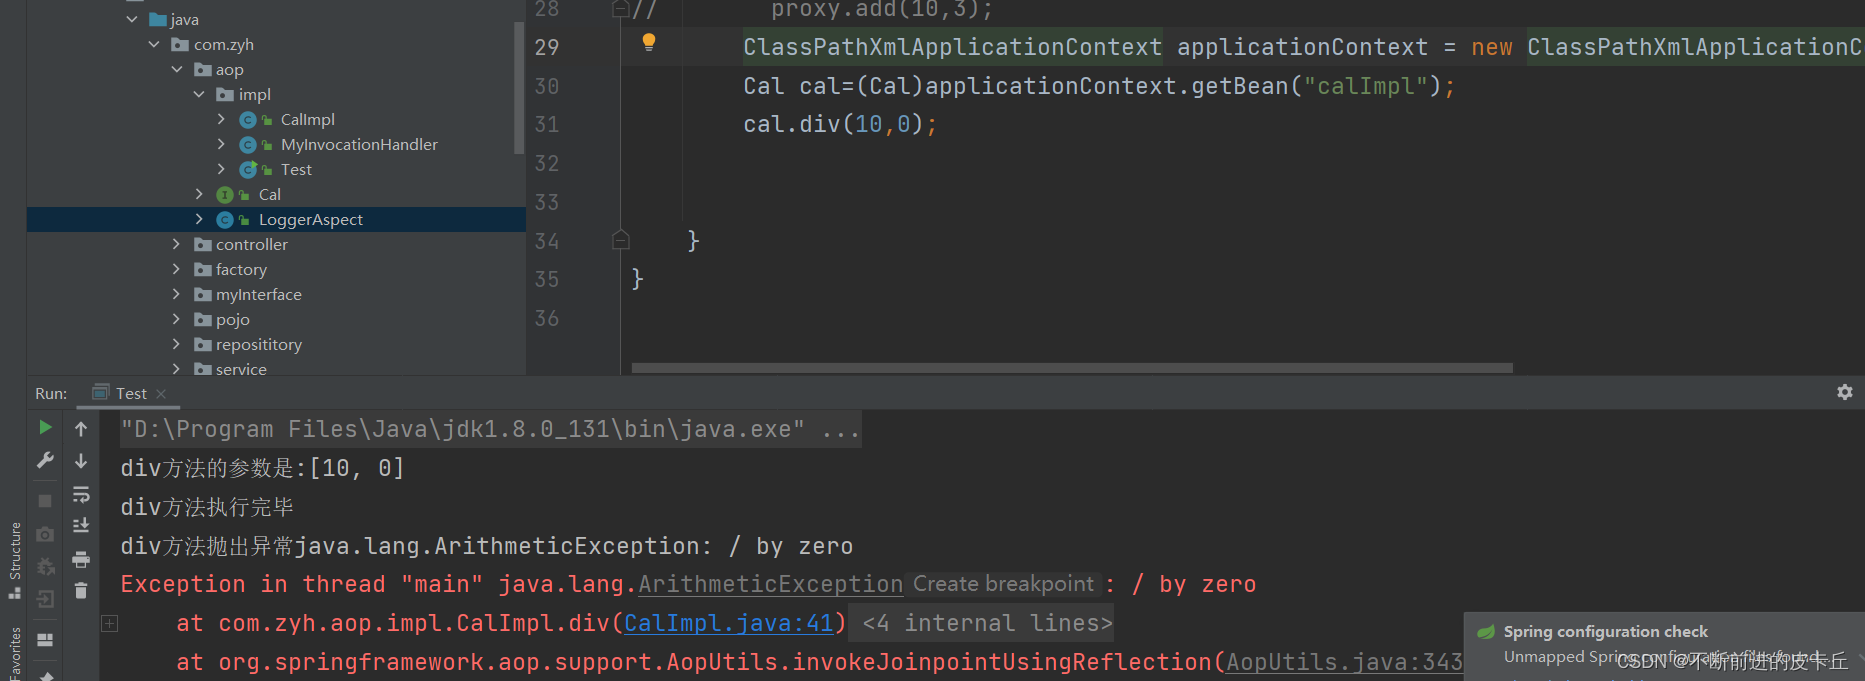Viewport: 1865px width, 681px height.
Task: Rerun the Test run configuration (green play icon)
Action: tap(45, 427)
